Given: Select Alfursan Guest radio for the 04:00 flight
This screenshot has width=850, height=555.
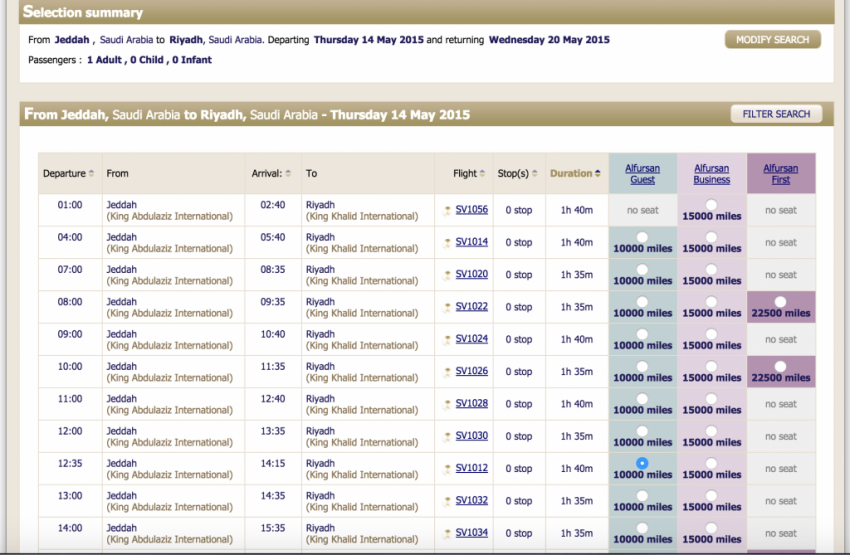Looking at the screenshot, I should coord(642,237).
